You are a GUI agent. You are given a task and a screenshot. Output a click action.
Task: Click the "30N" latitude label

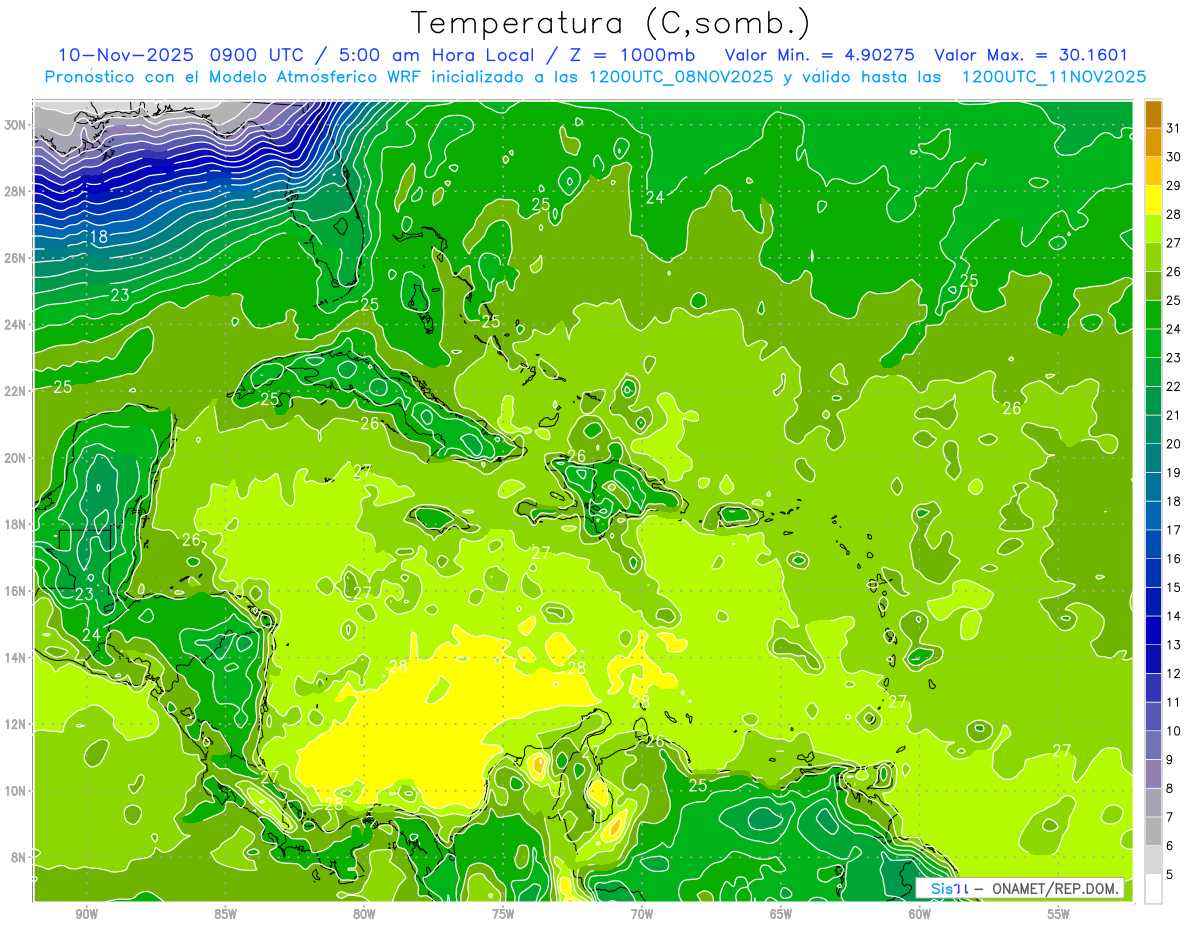16,125
